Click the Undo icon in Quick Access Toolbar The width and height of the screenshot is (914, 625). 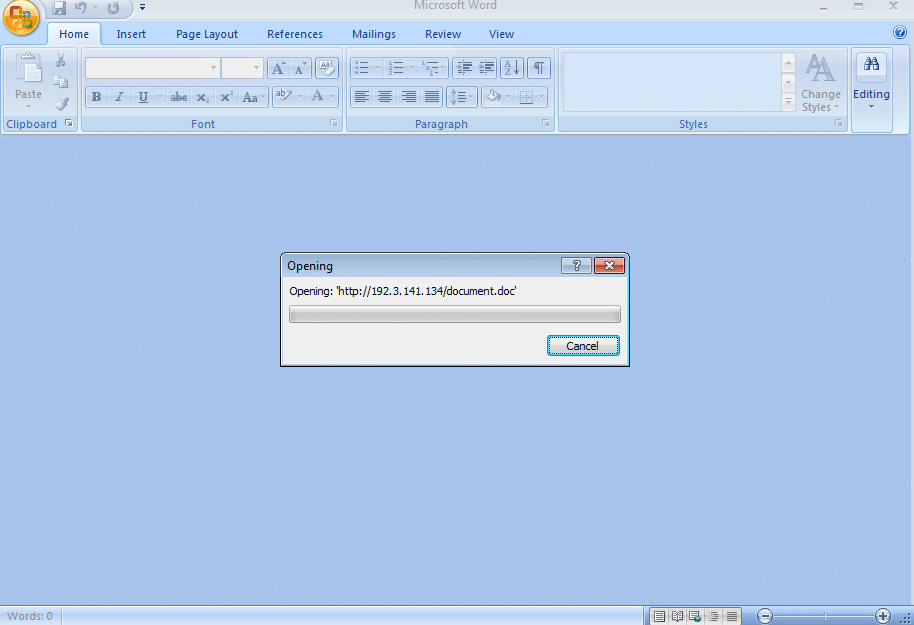click(80, 8)
